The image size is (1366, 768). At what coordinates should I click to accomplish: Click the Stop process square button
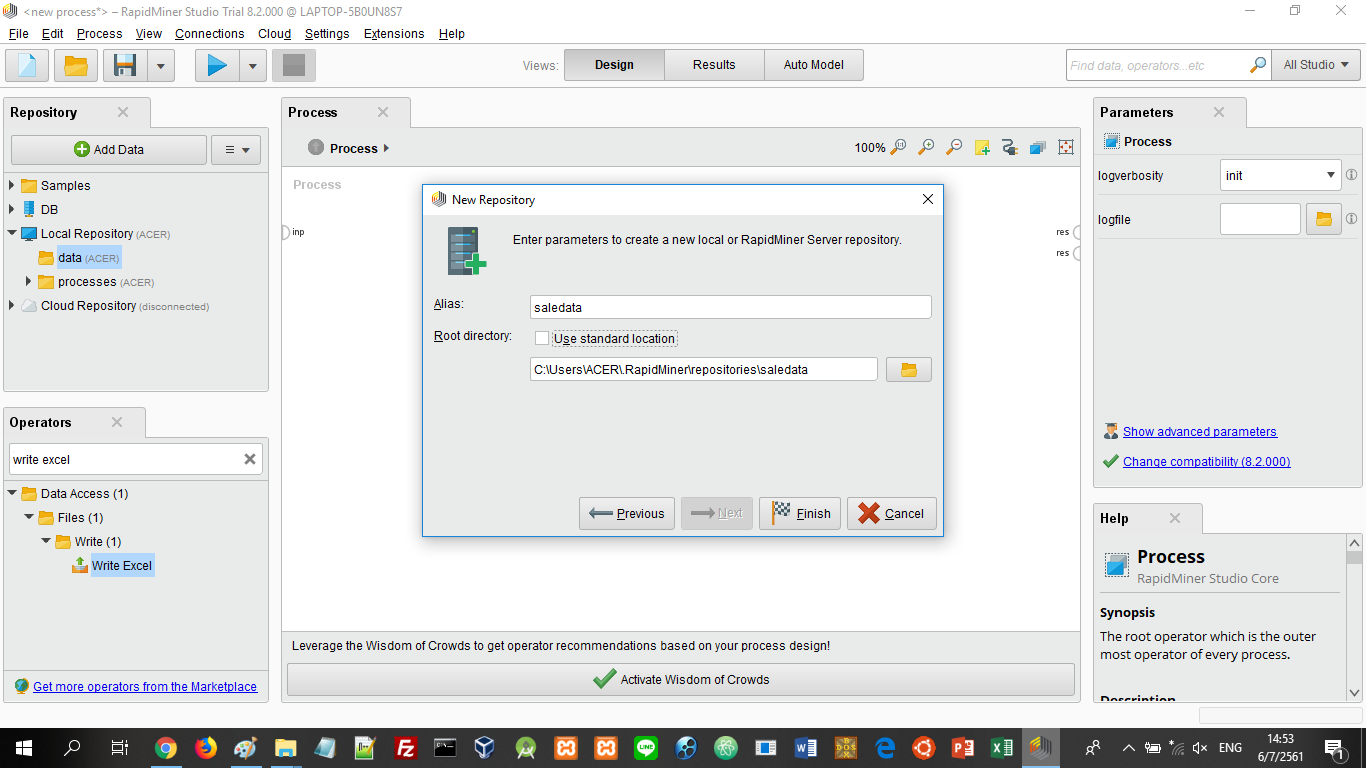pyautogui.click(x=294, y=66)
